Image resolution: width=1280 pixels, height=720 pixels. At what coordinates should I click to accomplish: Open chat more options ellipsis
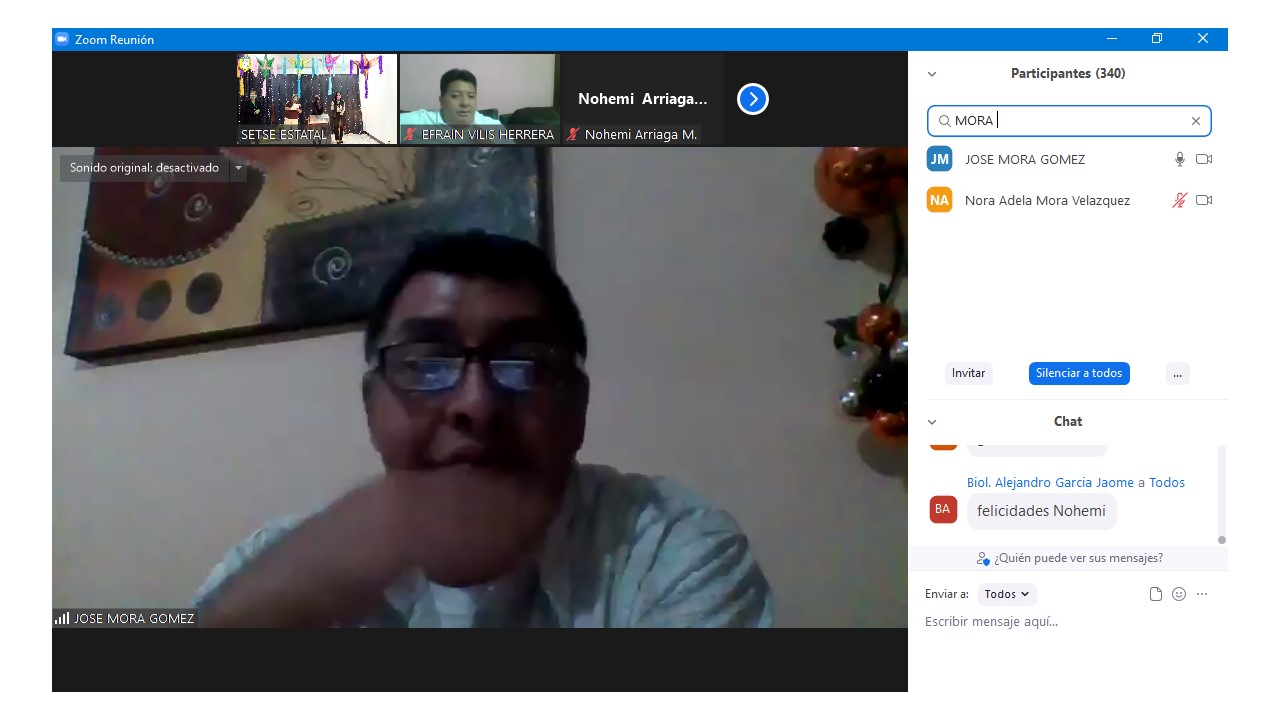(x=1202, y=594)
